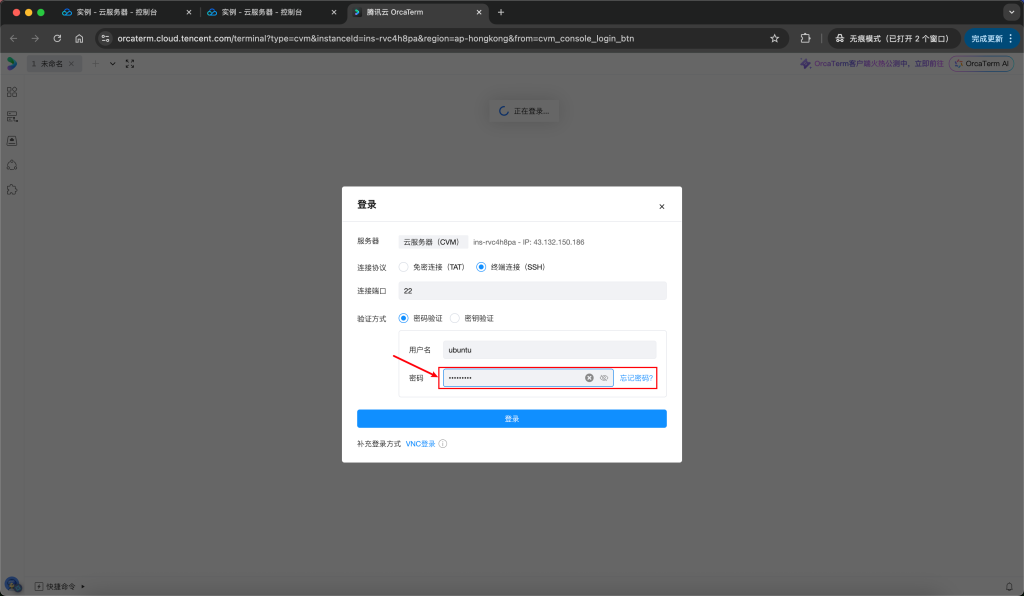Open the new terminal dropdown chevron
This screenshot has height=596, width=1024.
(x=111, y=62)
